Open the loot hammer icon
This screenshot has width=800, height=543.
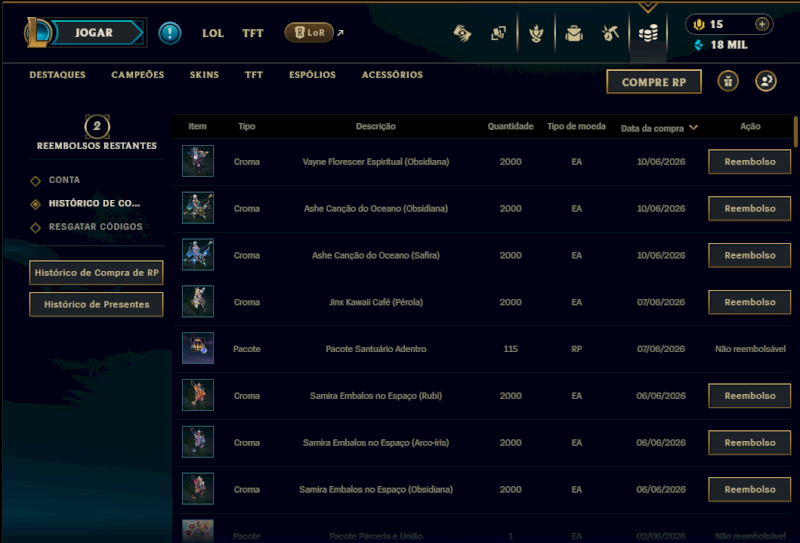point(610,34)
